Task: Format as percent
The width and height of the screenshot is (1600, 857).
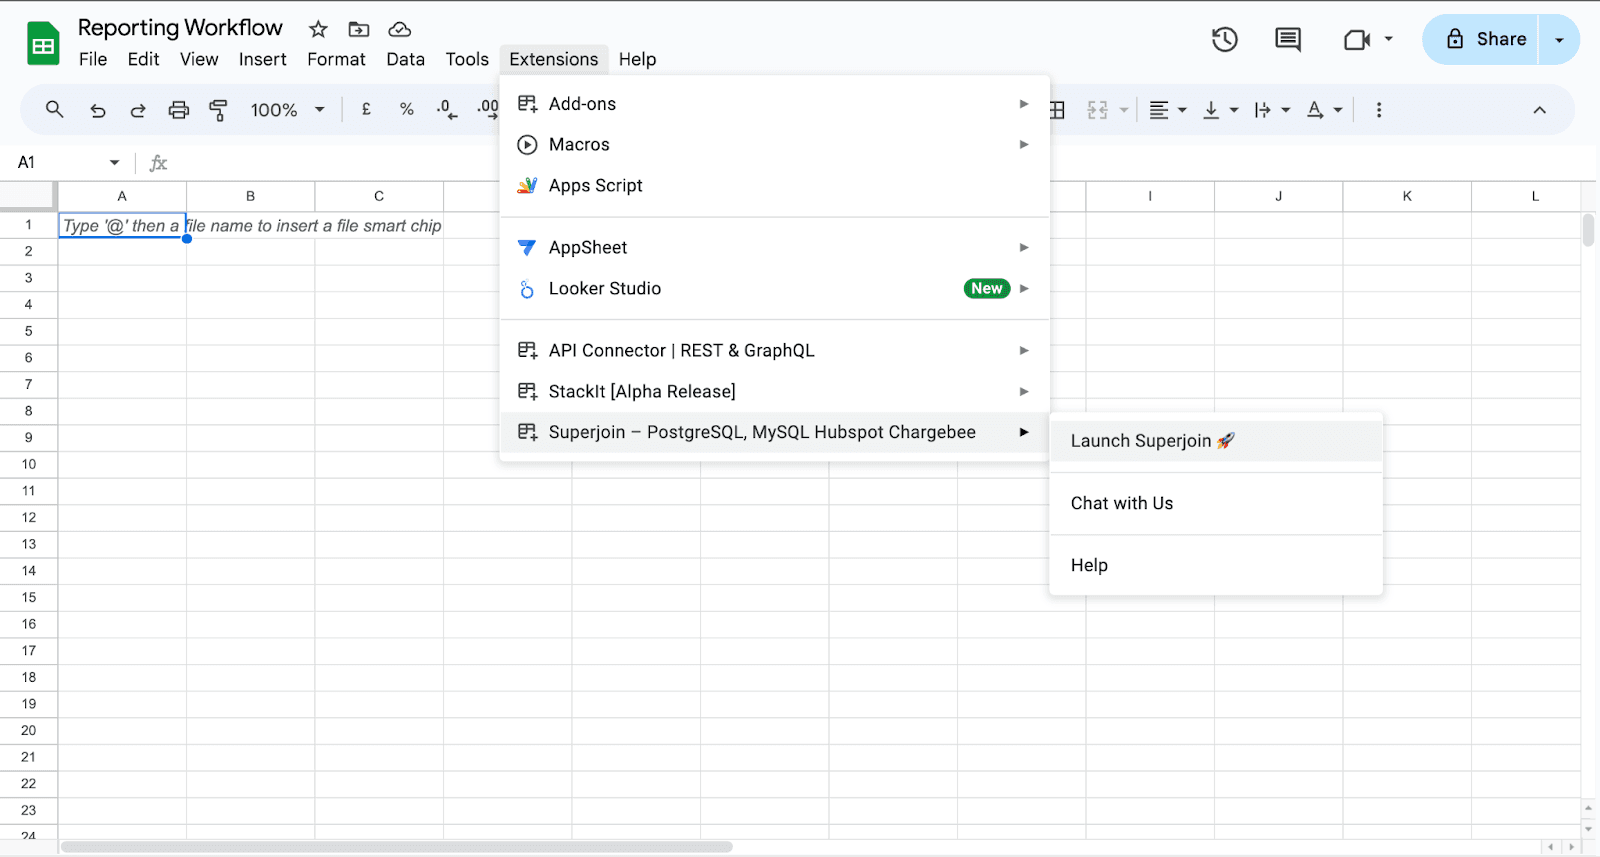Action: click(407, 109)
